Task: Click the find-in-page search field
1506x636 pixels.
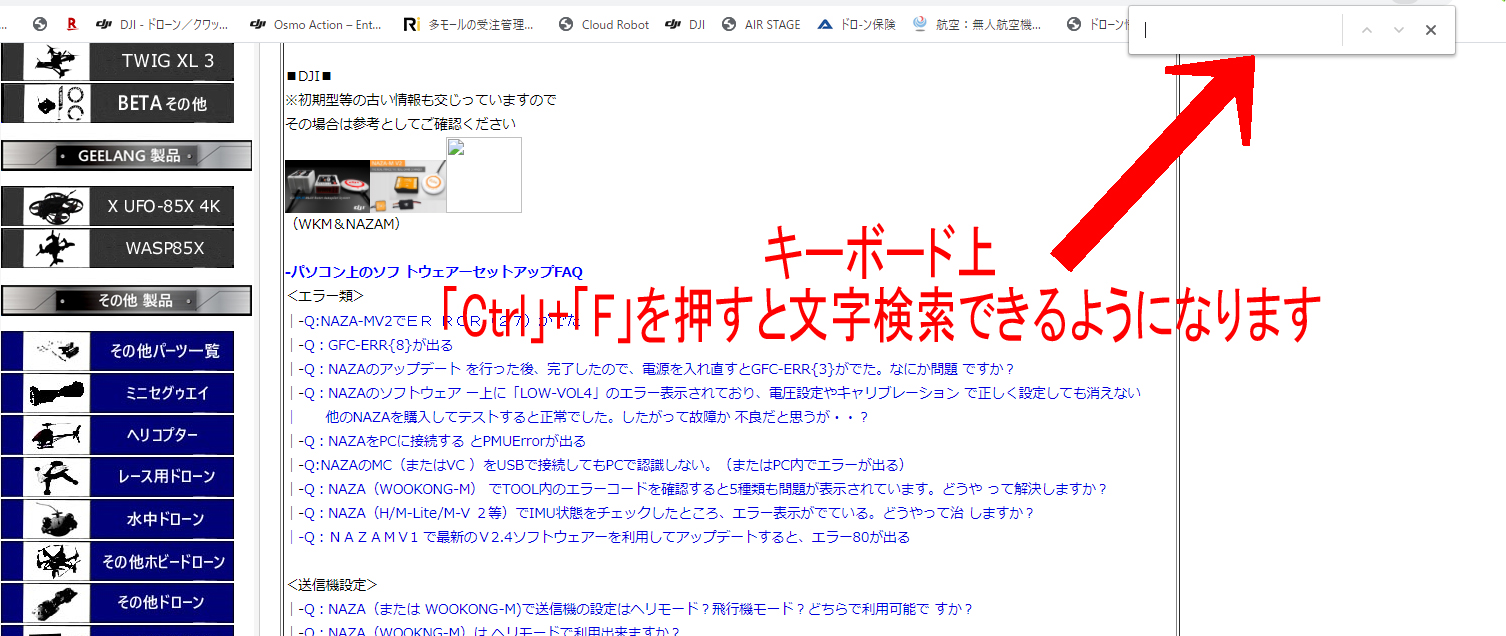Action: (1238, 30)
